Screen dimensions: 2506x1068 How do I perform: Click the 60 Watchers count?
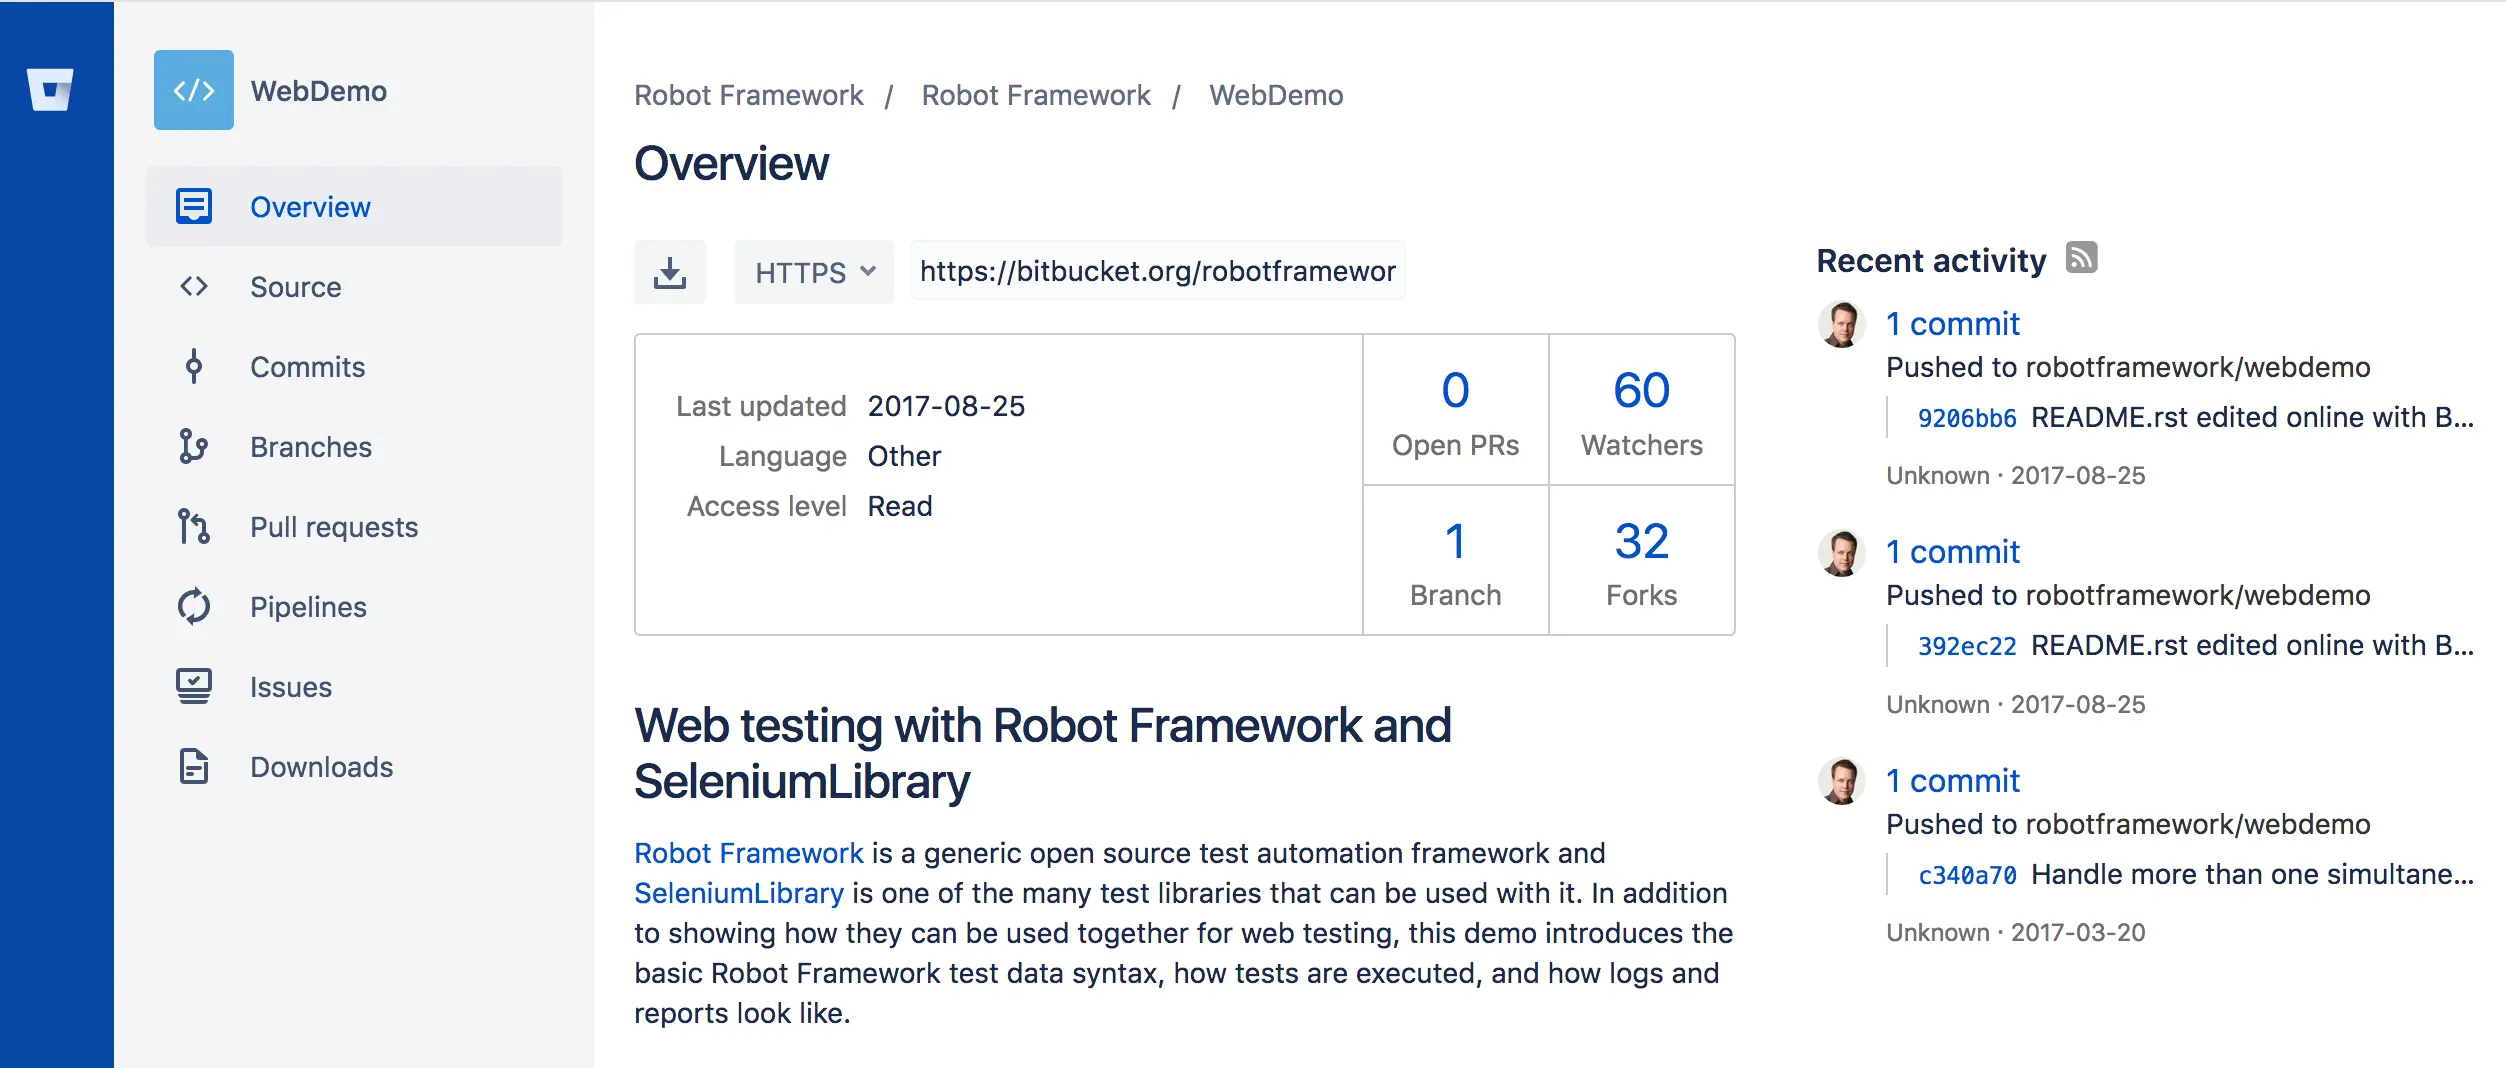[x=1641, y=390]
